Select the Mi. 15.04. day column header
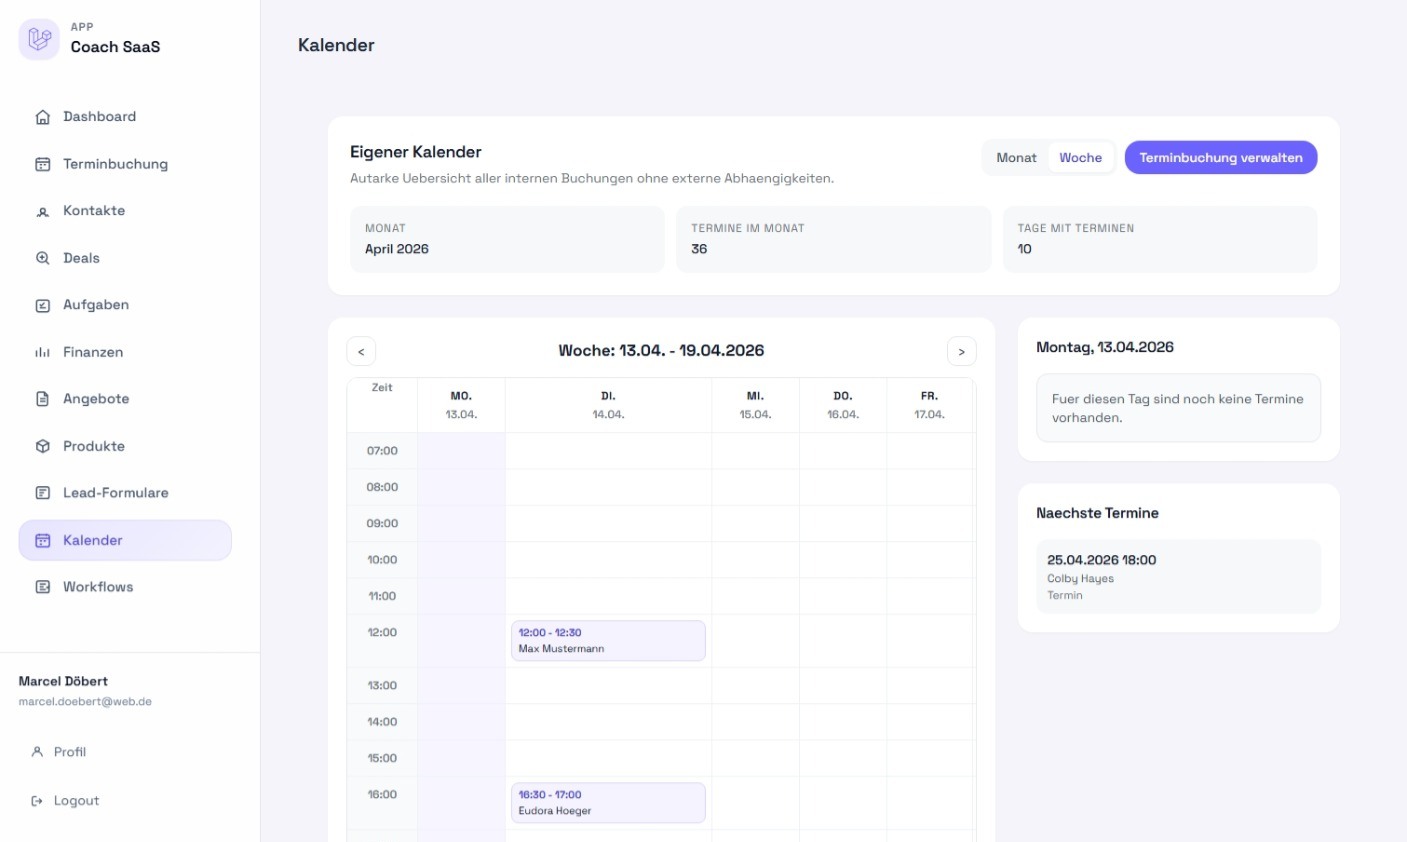The image size is (1407, 842). click(755, 405)
